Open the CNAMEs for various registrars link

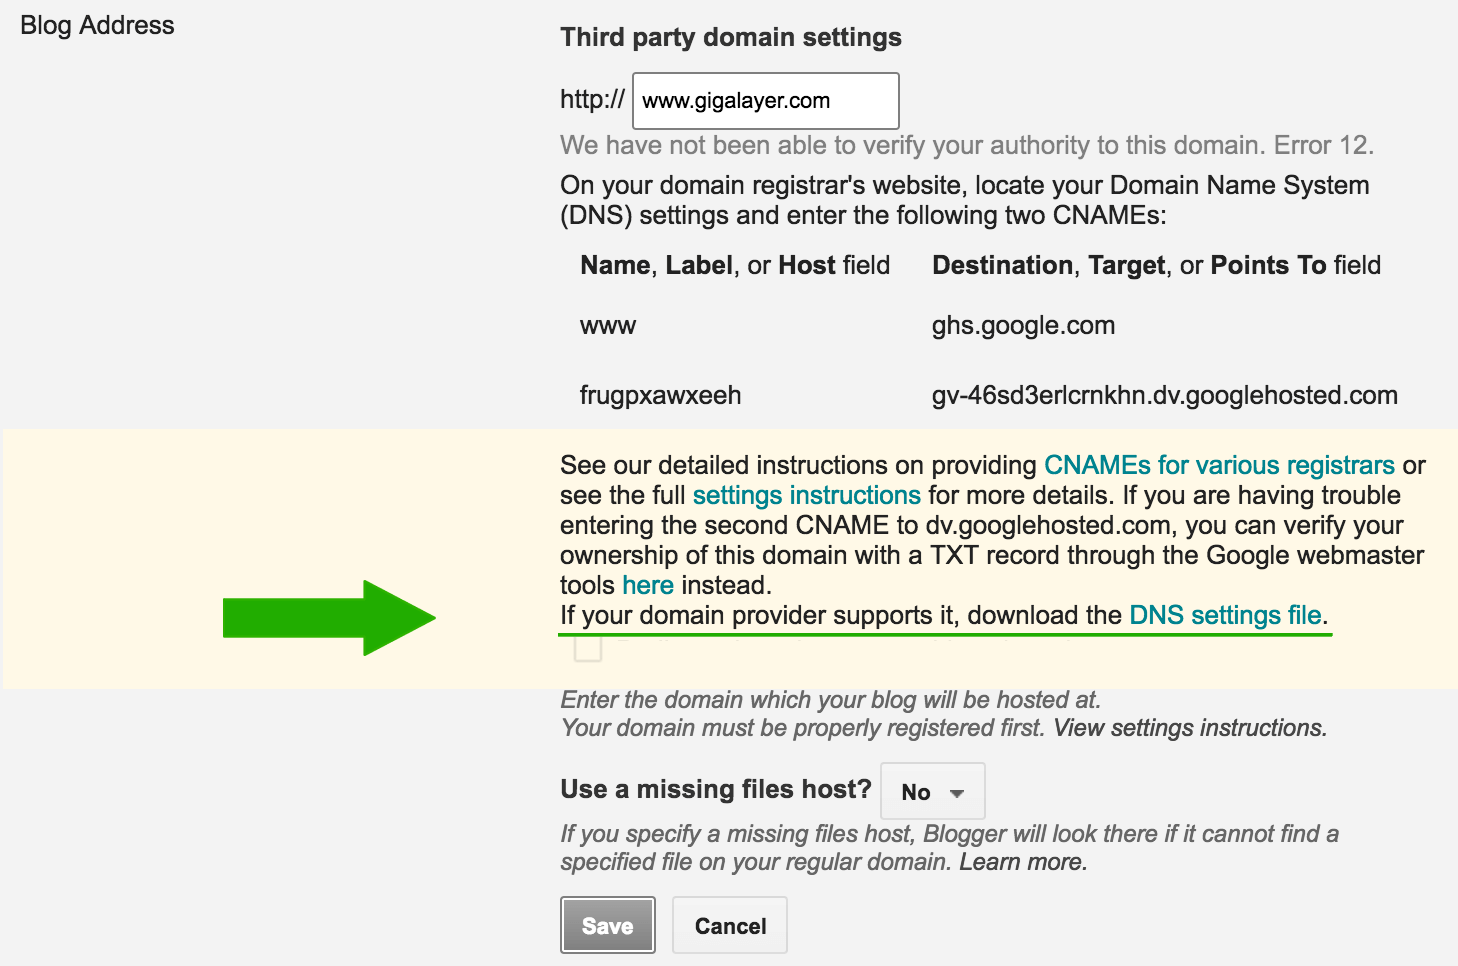(x=1218, y=465)
